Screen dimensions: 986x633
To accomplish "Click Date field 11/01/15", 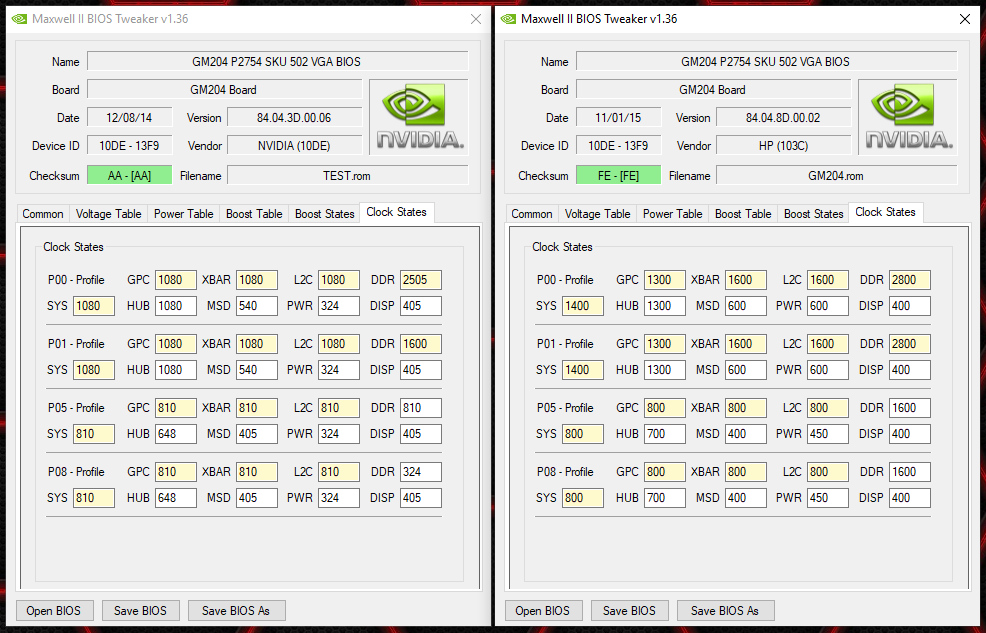I will click(x=618, y=118).
